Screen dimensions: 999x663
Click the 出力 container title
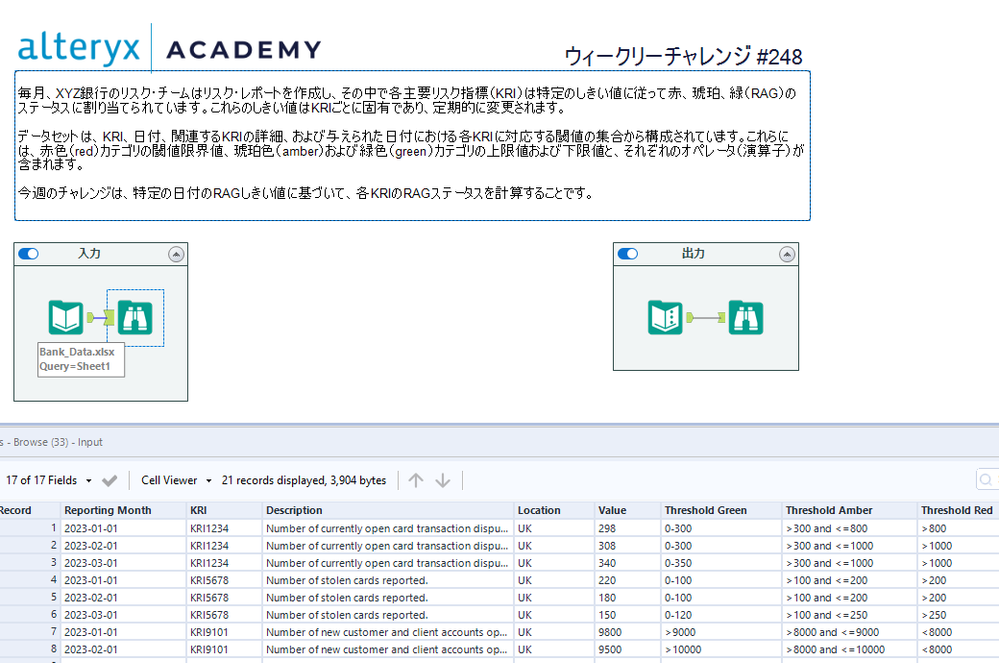tap(693, 253)
